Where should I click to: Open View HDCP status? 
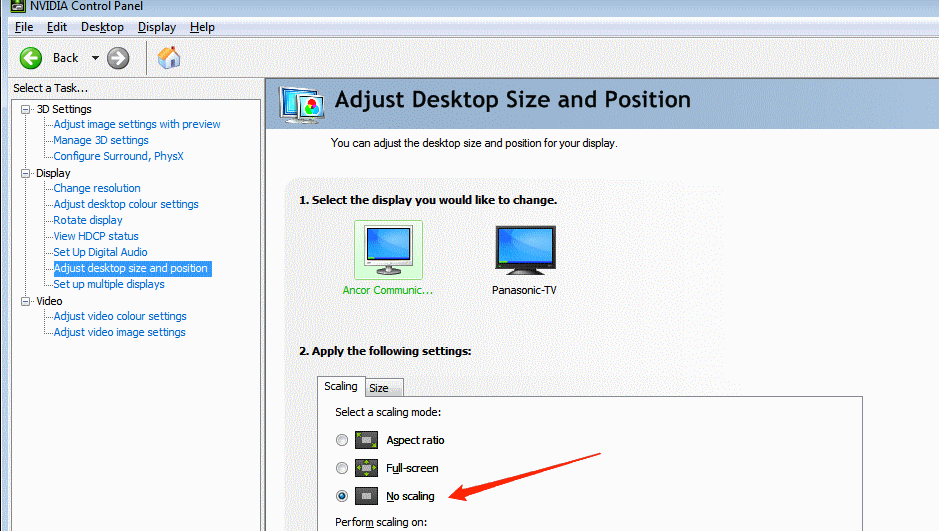coord(96,236)
